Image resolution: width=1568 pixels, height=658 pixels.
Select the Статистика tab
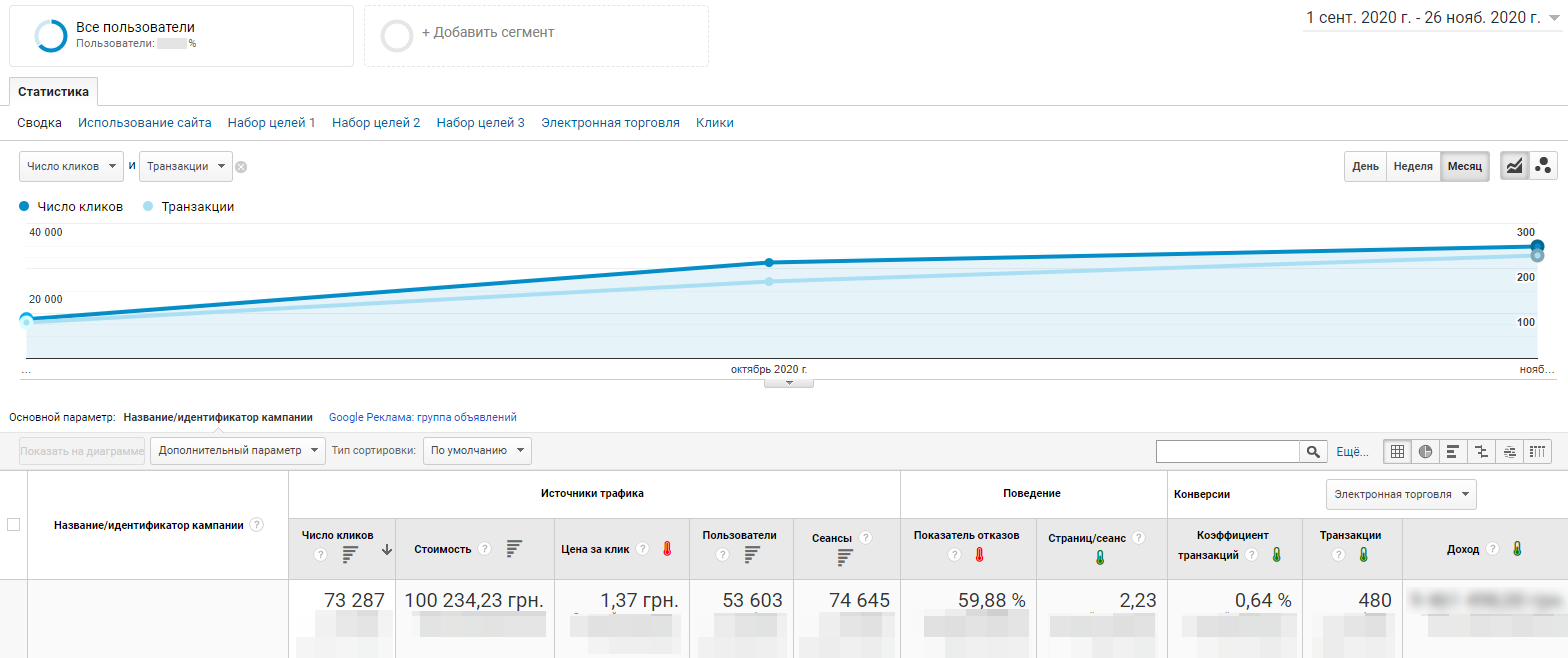click(53, 92)
